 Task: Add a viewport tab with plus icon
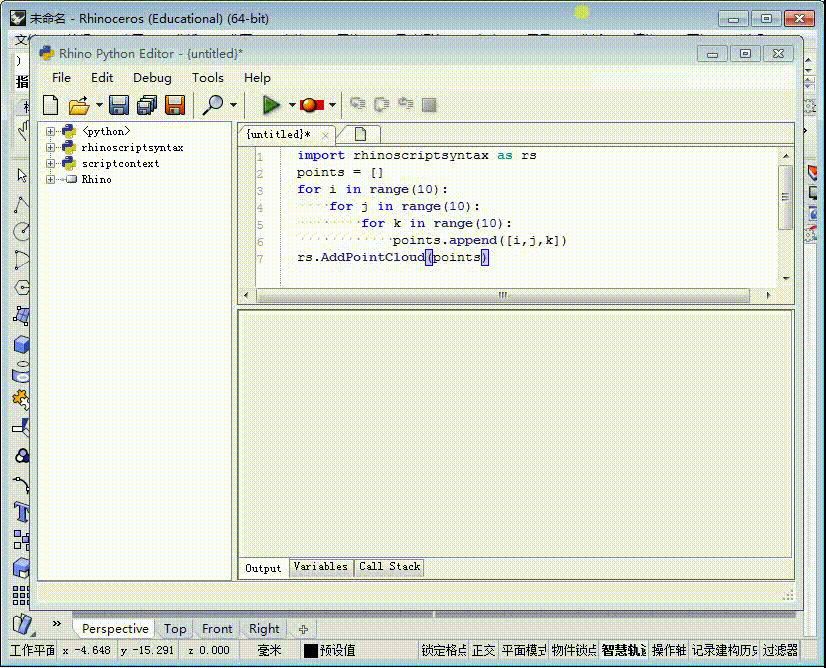tap(303, 629)
